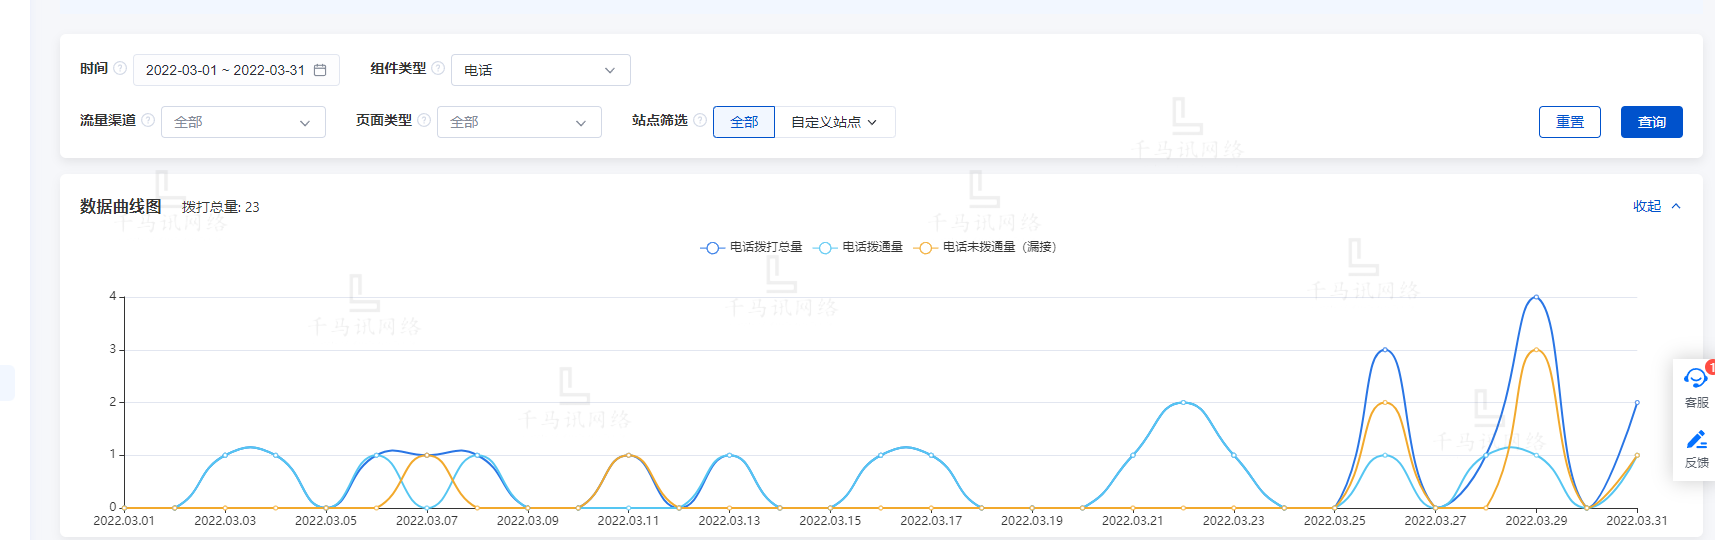Click the peak data point at 2022.03.29
Viewport: 1715px width, 540px height.
[x=1536, y=297]
